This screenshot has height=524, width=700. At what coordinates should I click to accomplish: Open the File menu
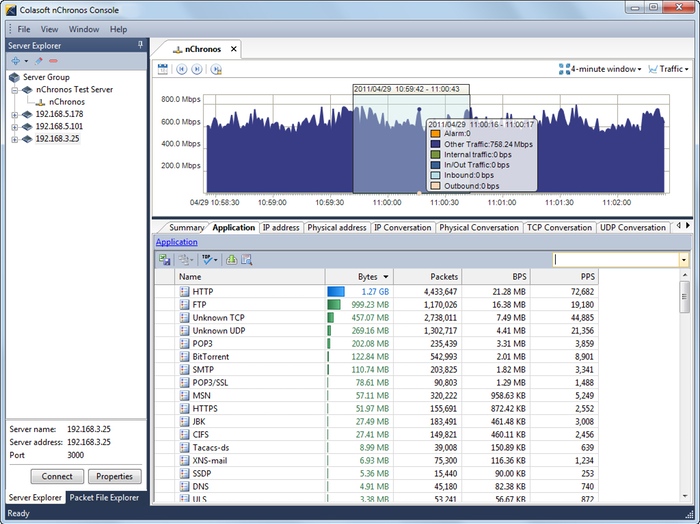pos(24,29)
